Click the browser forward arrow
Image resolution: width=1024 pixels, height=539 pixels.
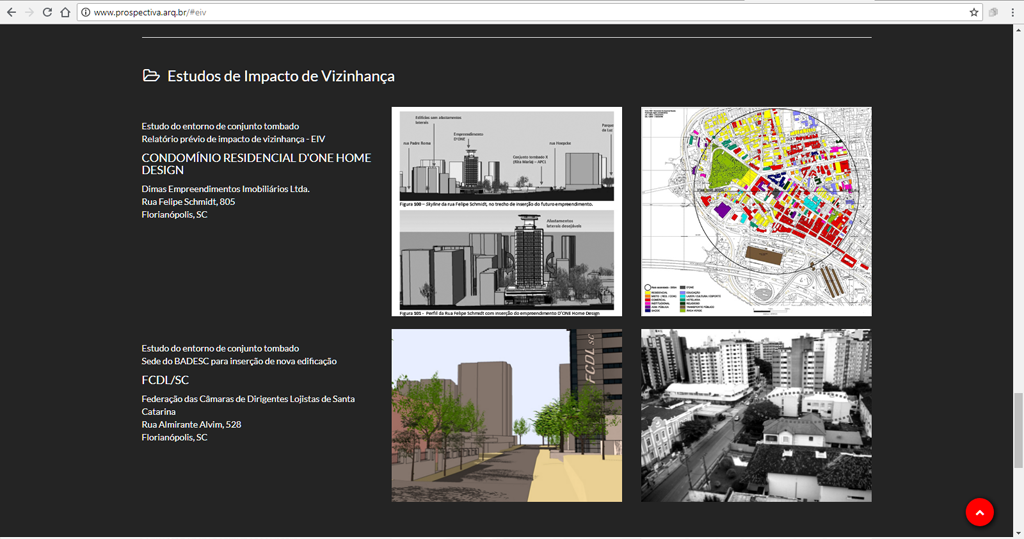(x=29, y=12)
